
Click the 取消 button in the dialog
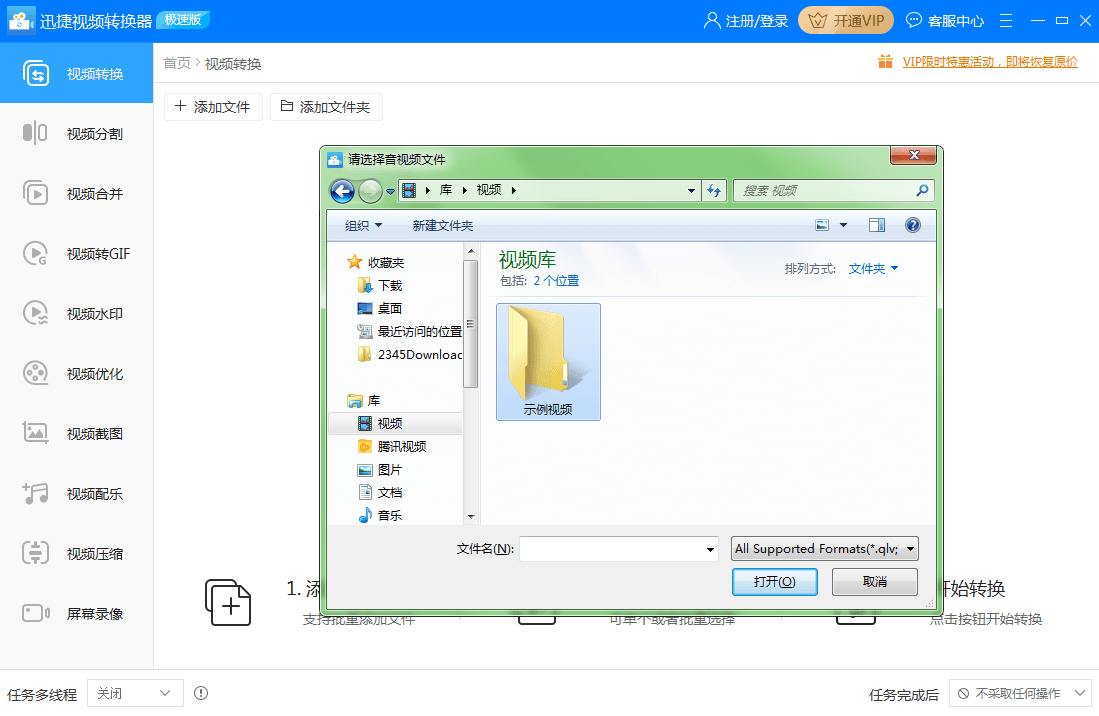(875, 581)
